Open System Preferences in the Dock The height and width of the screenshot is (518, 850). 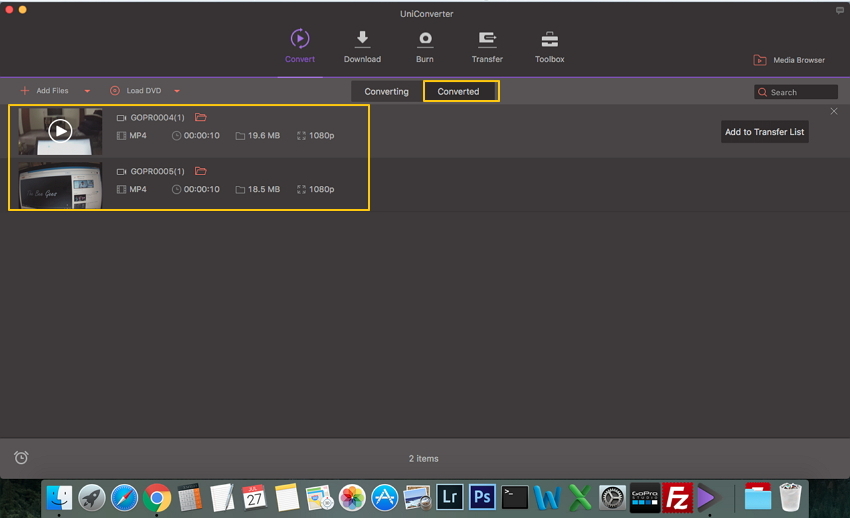click(x=612, y=497)
